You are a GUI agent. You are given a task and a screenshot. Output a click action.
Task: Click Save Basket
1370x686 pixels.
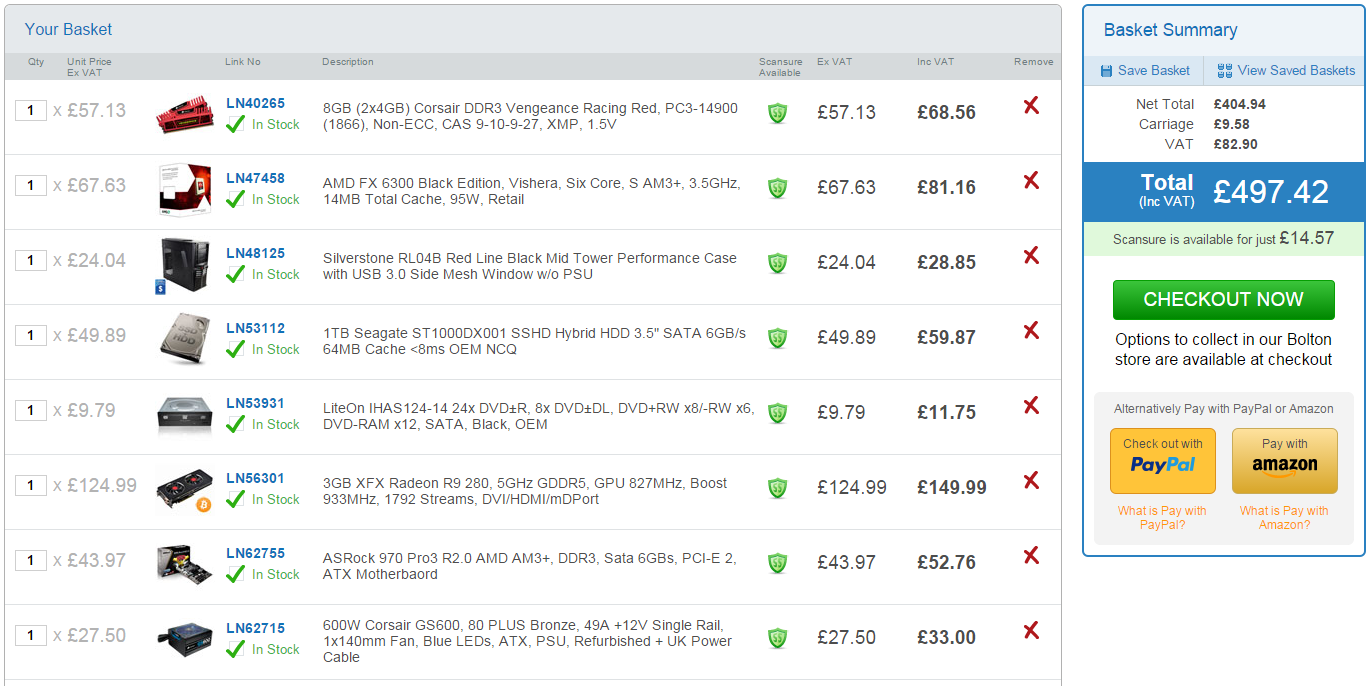coord(1145,70)
